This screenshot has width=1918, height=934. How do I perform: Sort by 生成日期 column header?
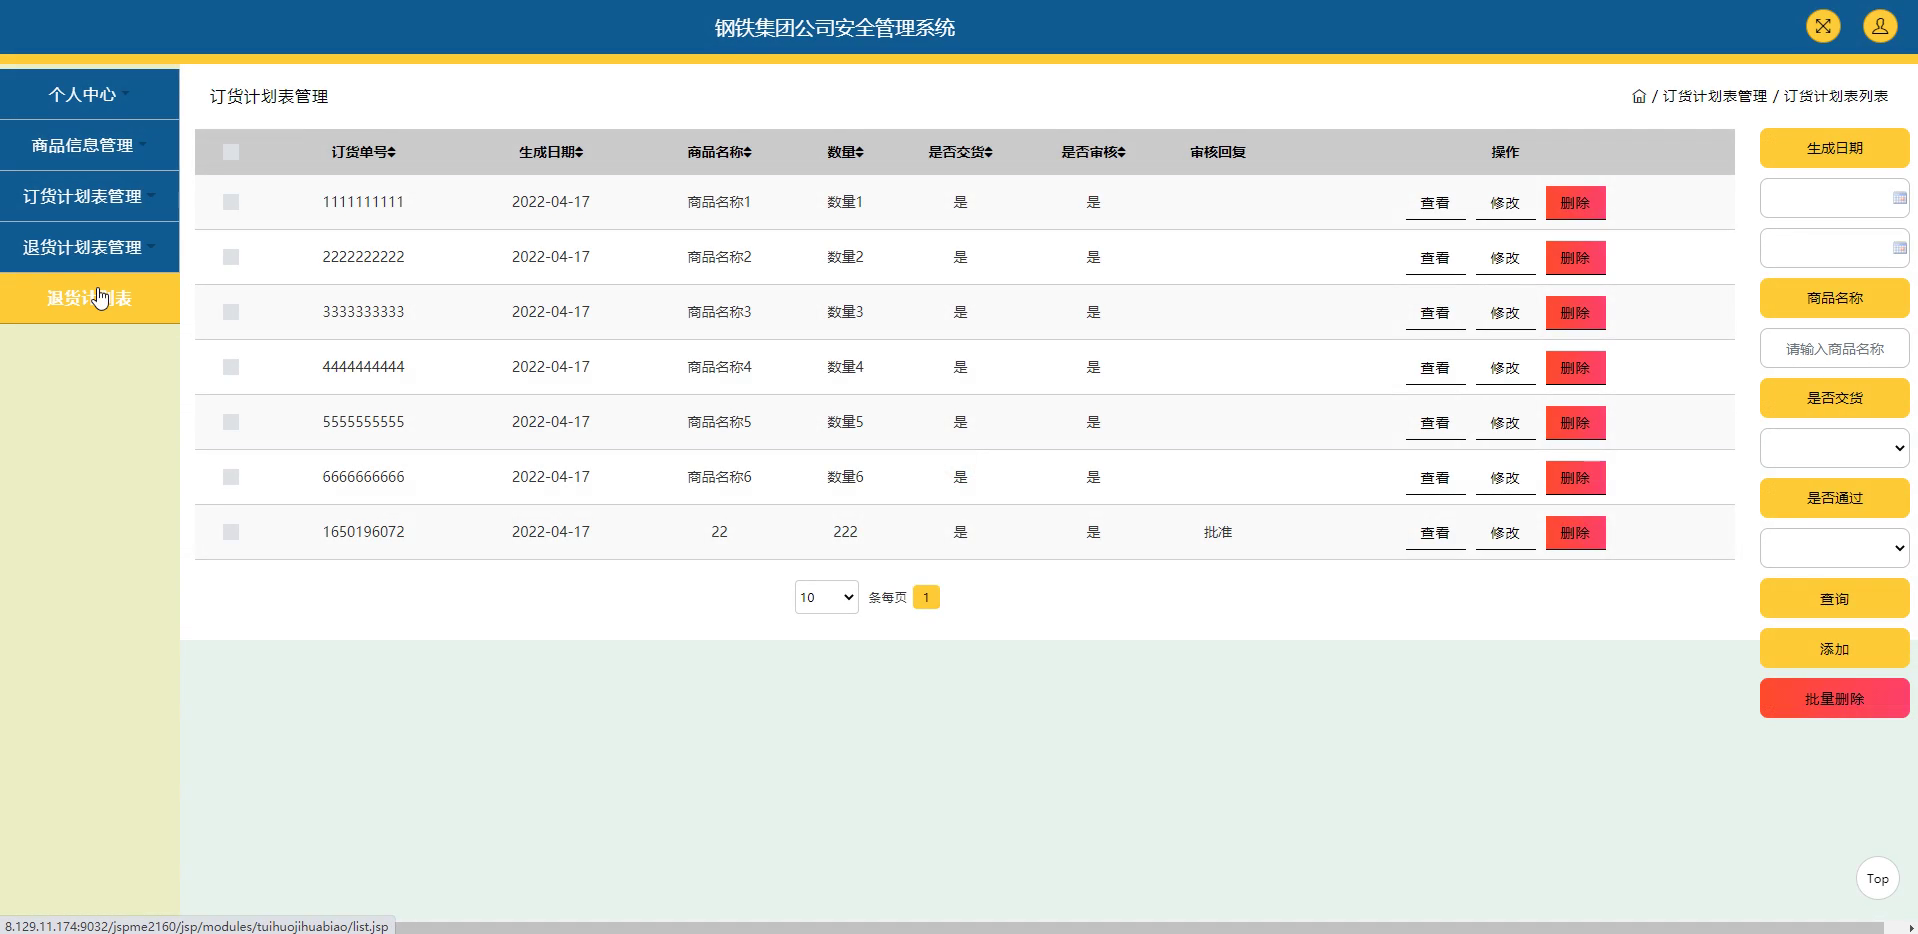(x=551, y=152)
